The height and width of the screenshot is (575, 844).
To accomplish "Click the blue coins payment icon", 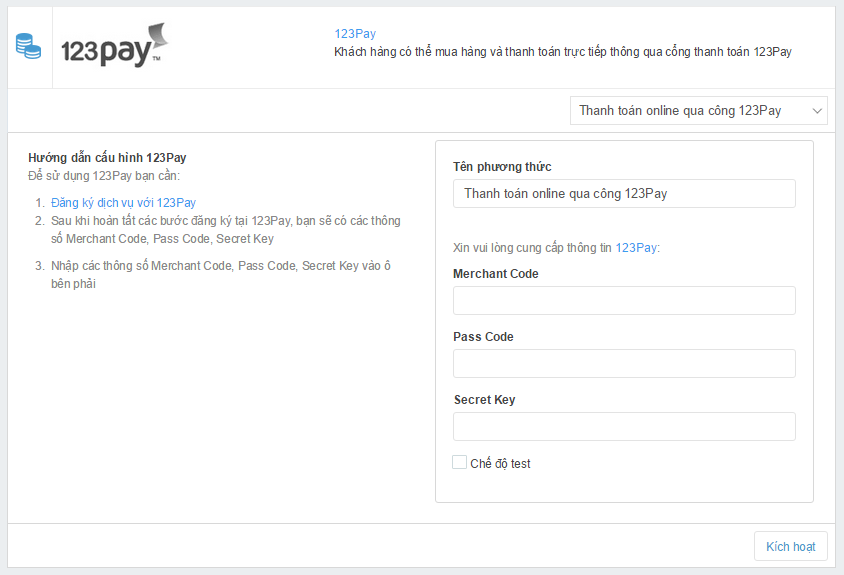I will (29, 46).
